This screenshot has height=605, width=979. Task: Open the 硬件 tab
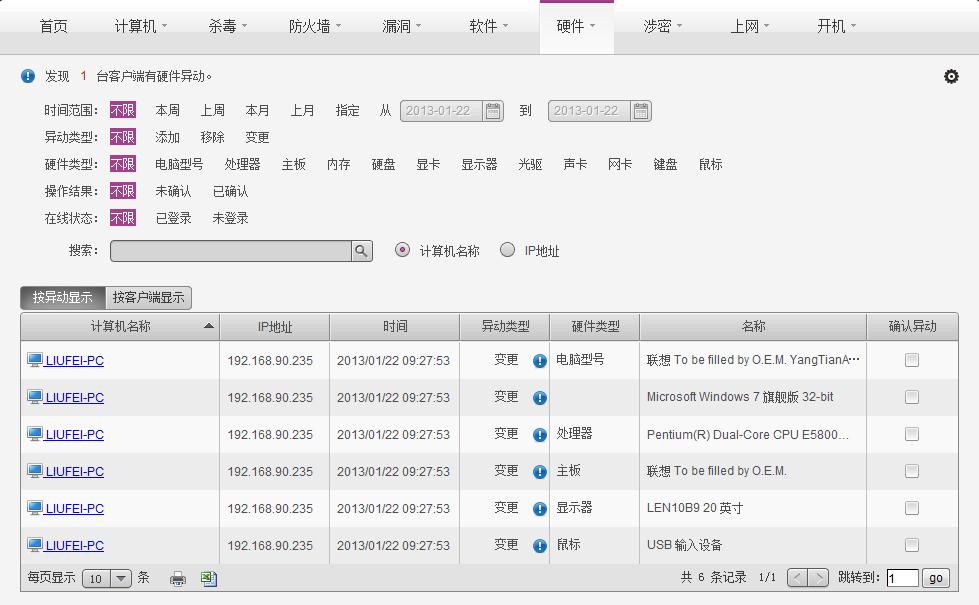576,26
